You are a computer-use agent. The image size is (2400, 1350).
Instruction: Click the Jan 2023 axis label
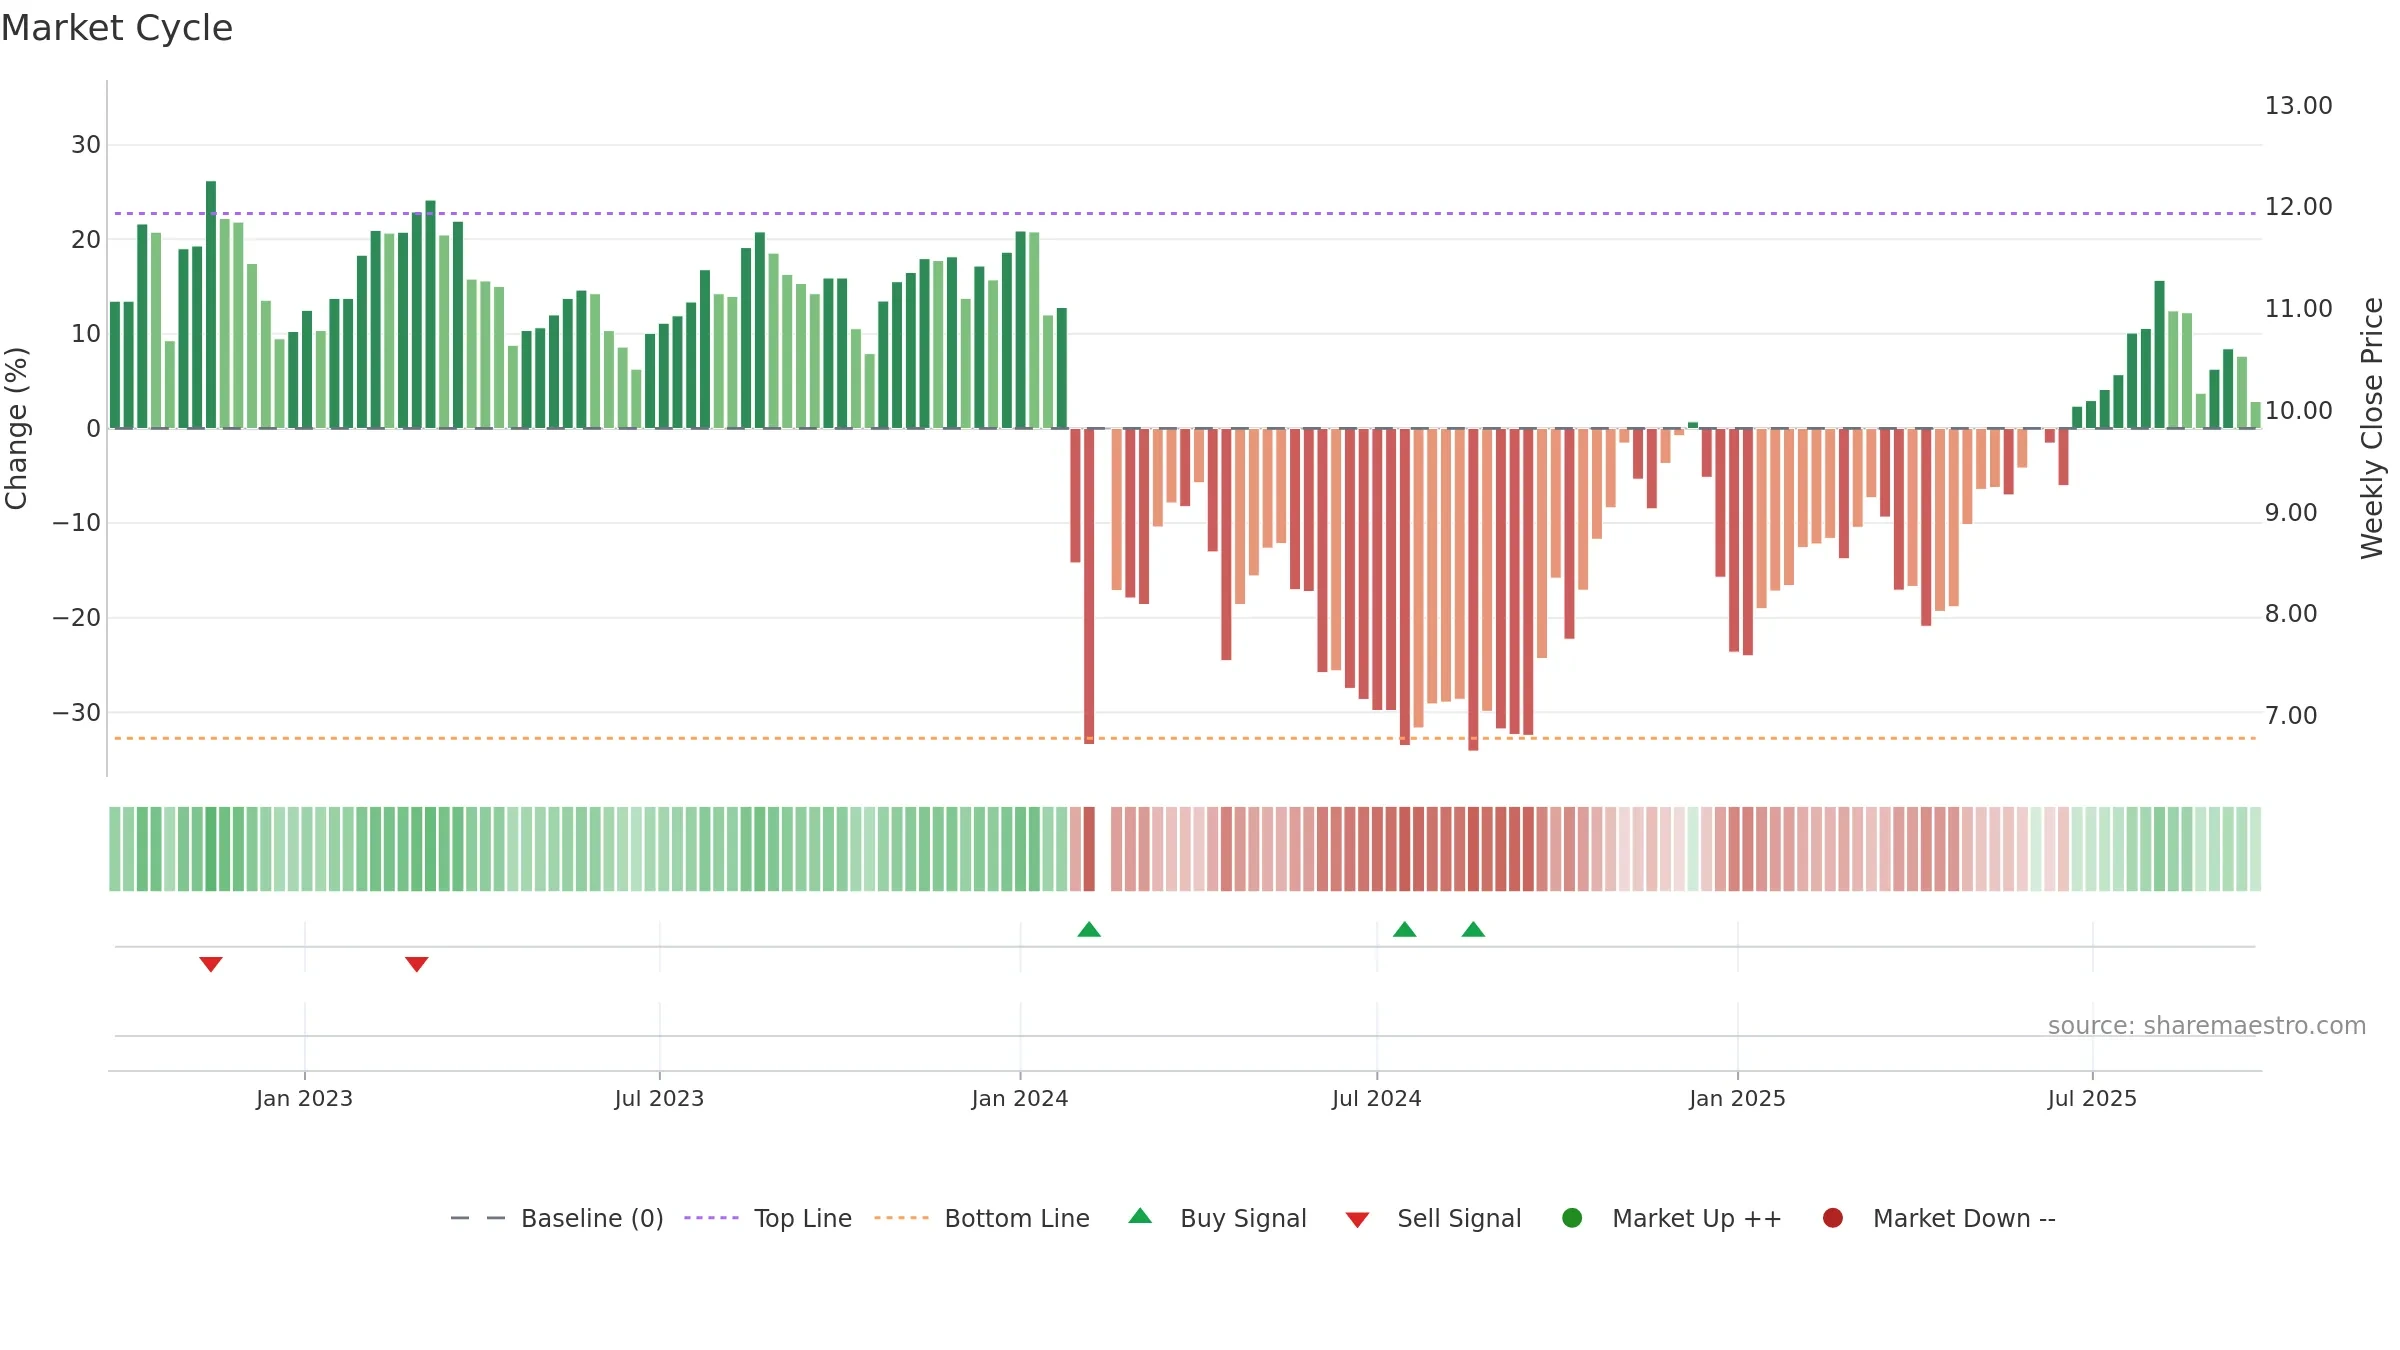pos(304,1098)
